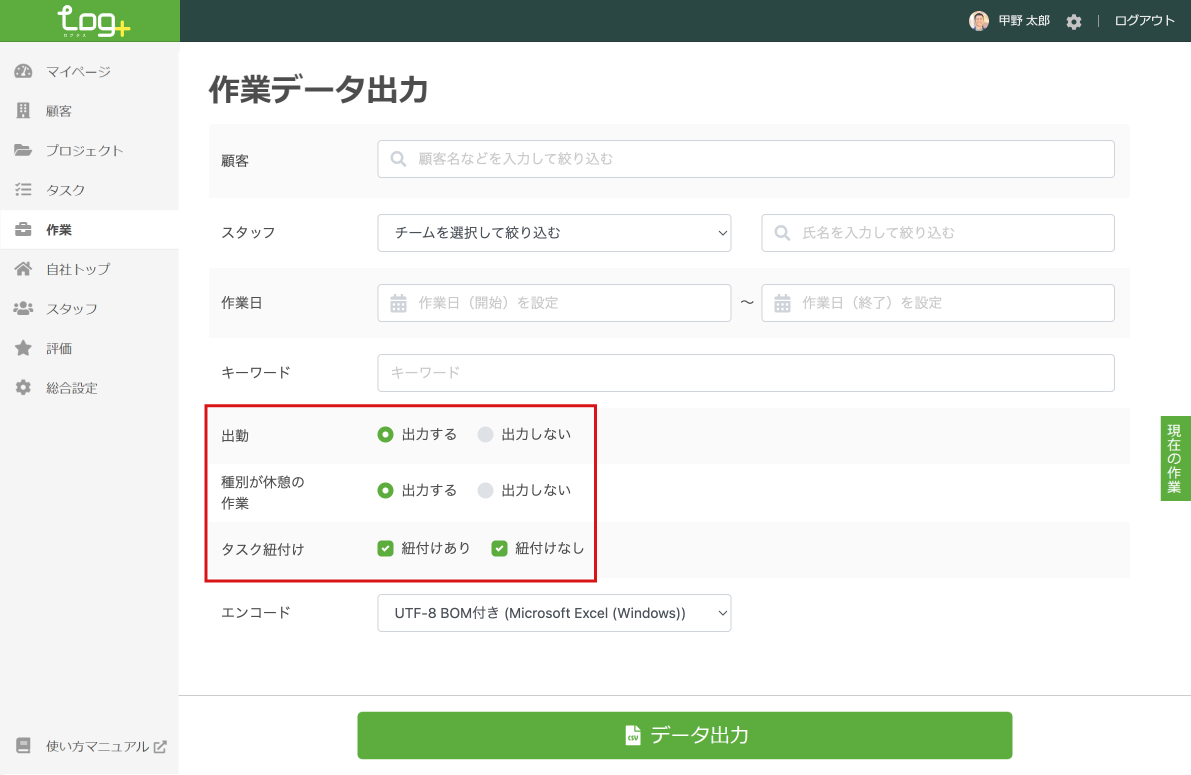This screenshot has width=1191, height=775.
Task: Click the settings gear icon in header
Action: click(x=1074, y=21)
